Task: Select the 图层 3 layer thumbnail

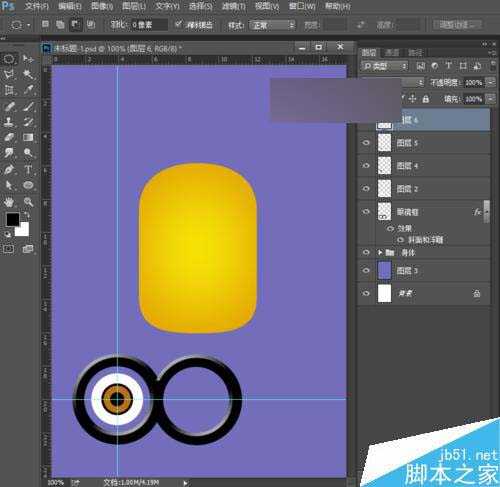Action: pyautogui.click(x=384, y=270)
